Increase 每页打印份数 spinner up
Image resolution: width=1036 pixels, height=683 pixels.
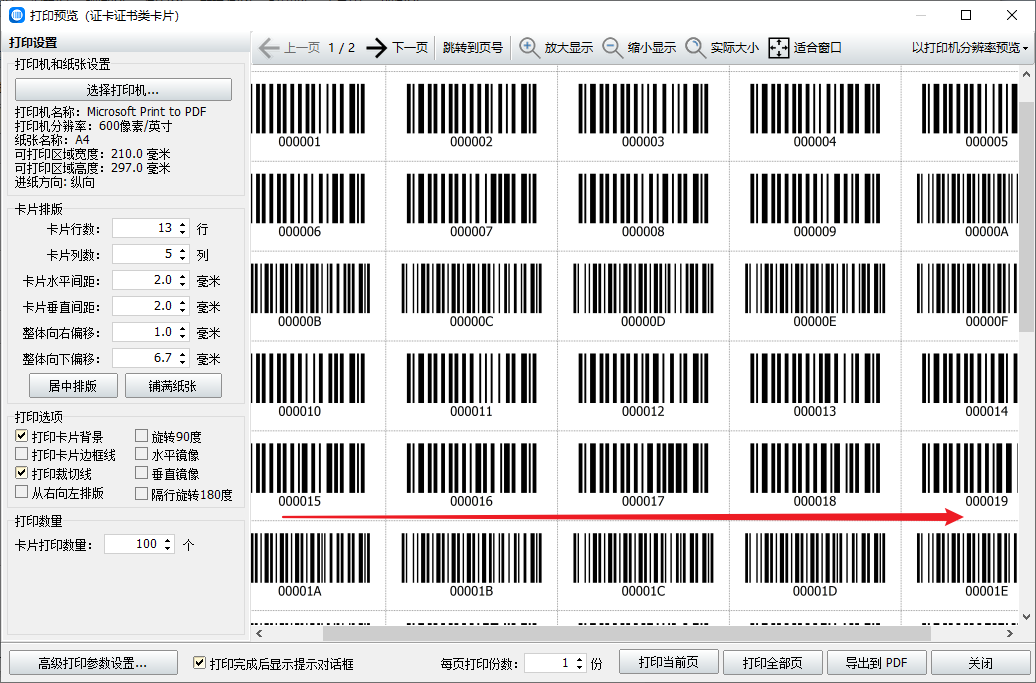[x=579, y=659]
